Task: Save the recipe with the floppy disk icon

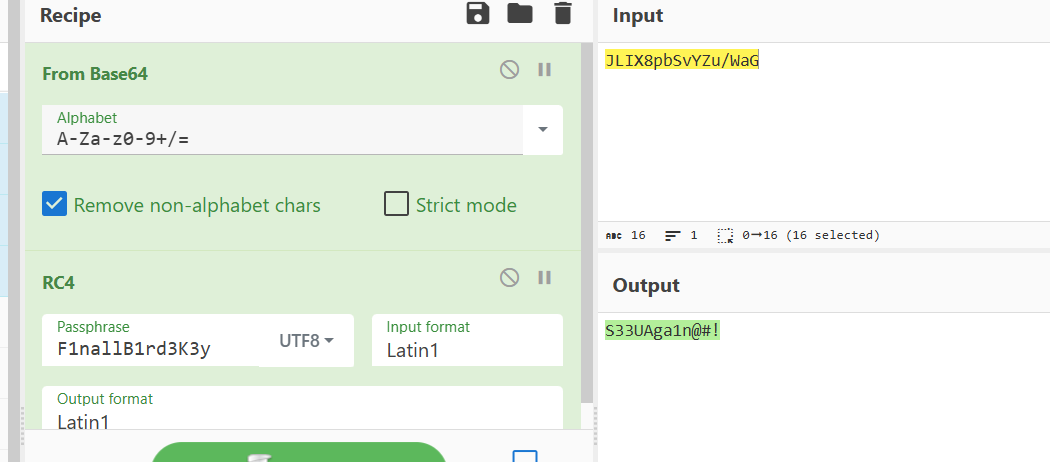Action: pyautogui.click(x=478, y=14)
